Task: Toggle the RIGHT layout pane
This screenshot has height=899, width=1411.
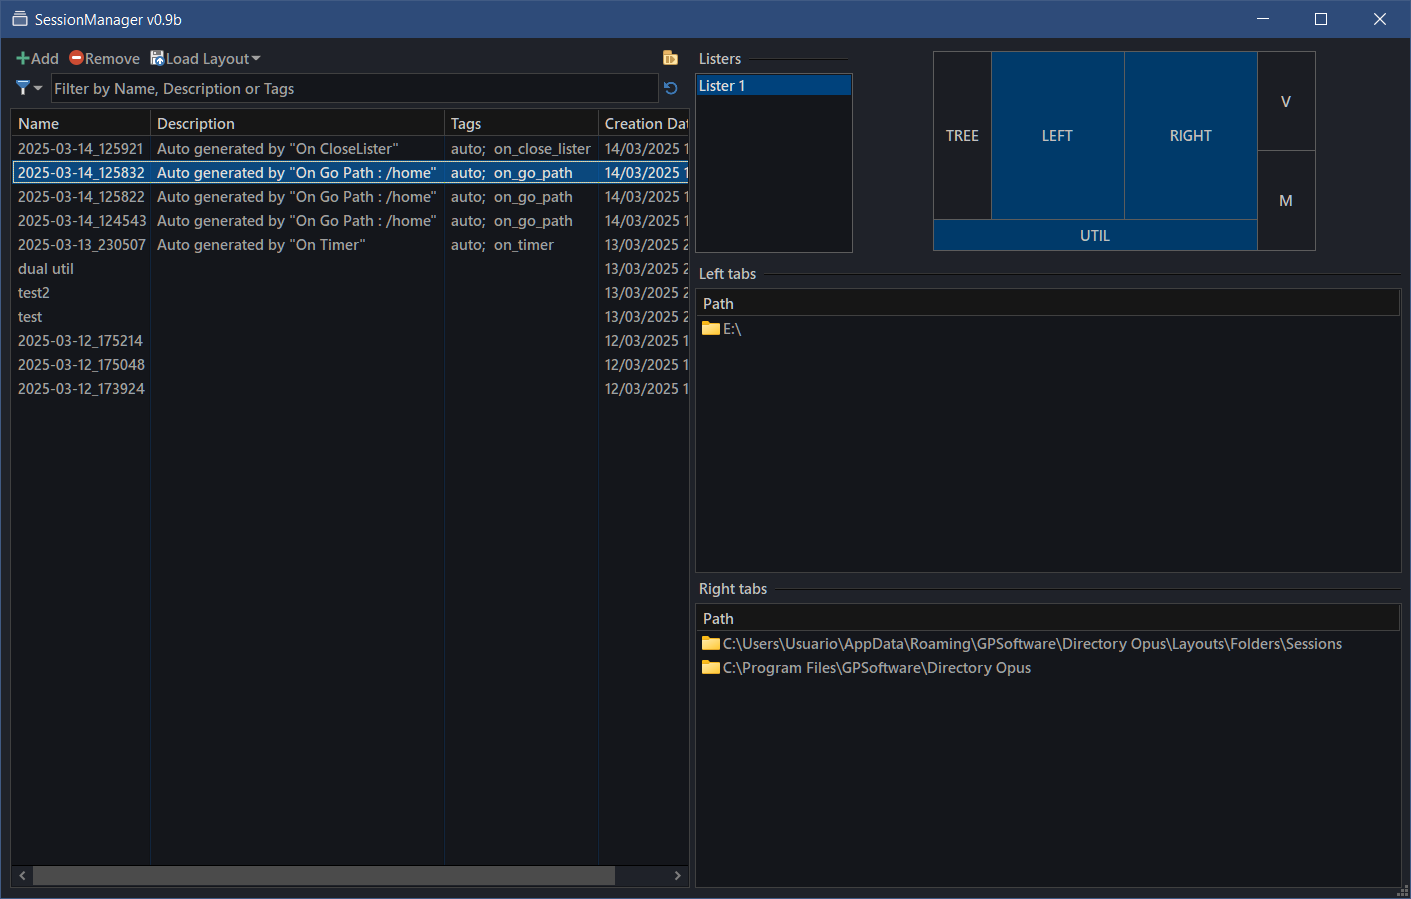Action: click(x=1190, y=135)
